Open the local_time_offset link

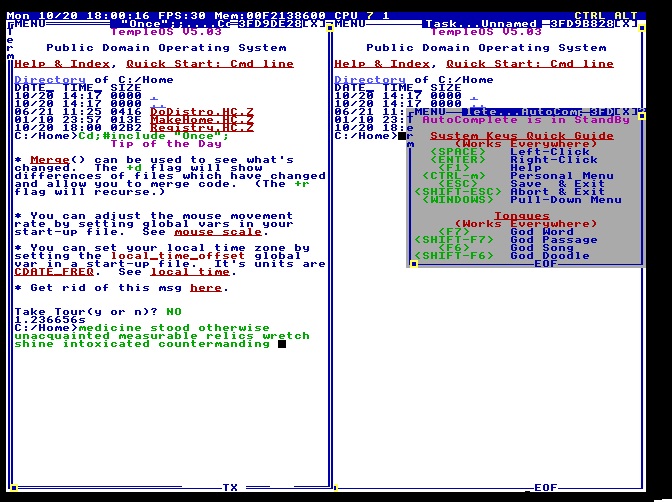click(x=178, y=256)
